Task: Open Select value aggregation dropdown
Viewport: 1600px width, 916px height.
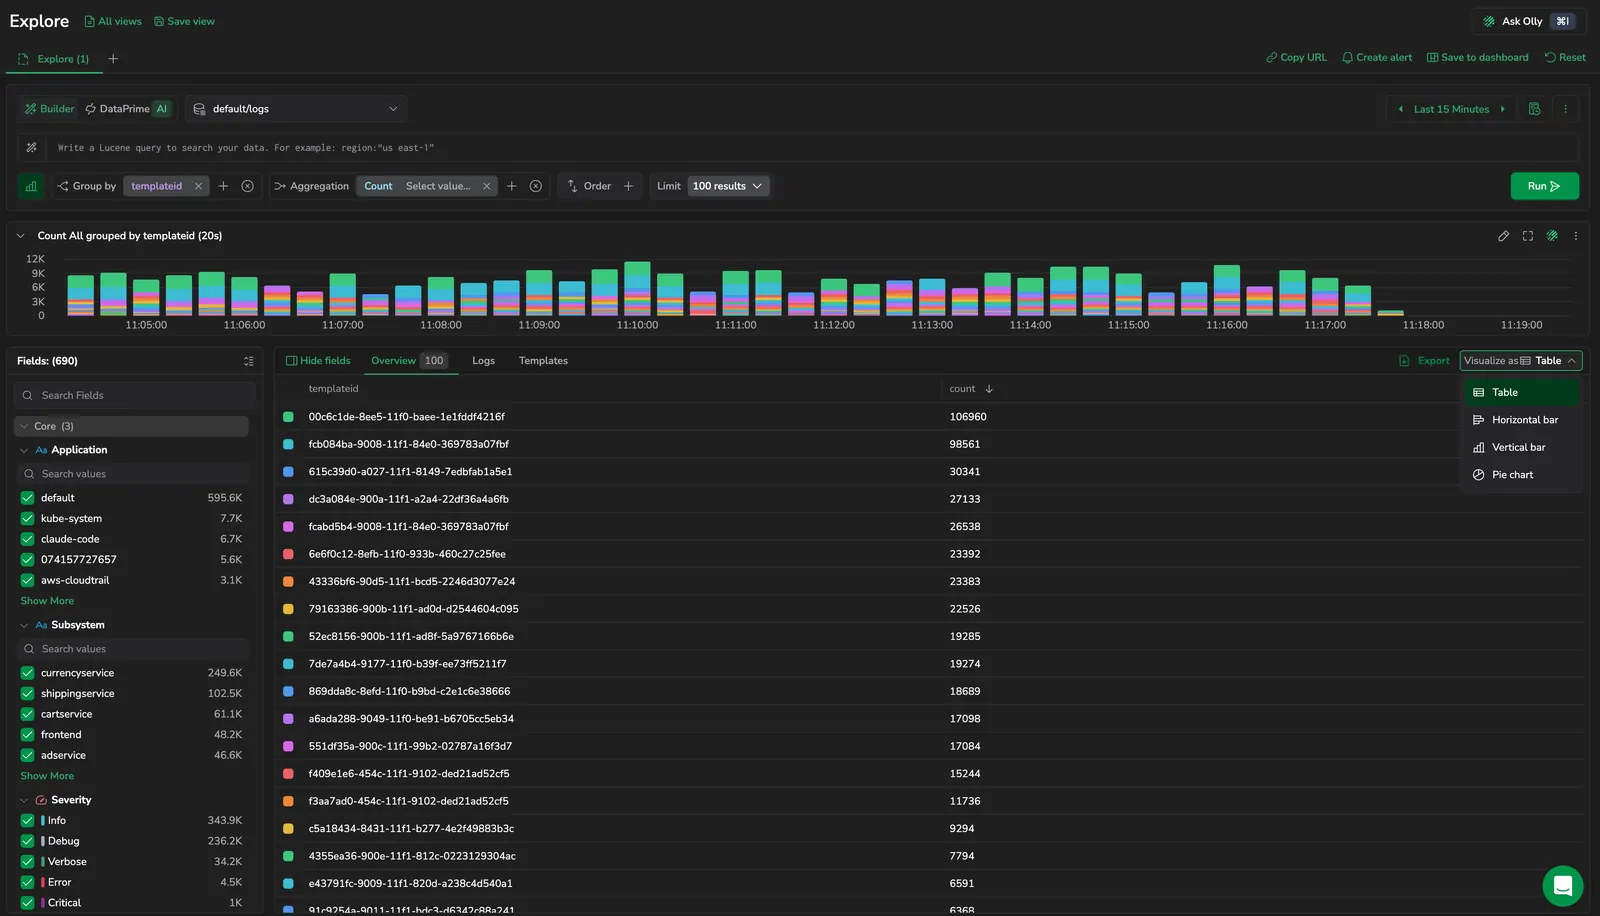Action: tap(438, 186)
